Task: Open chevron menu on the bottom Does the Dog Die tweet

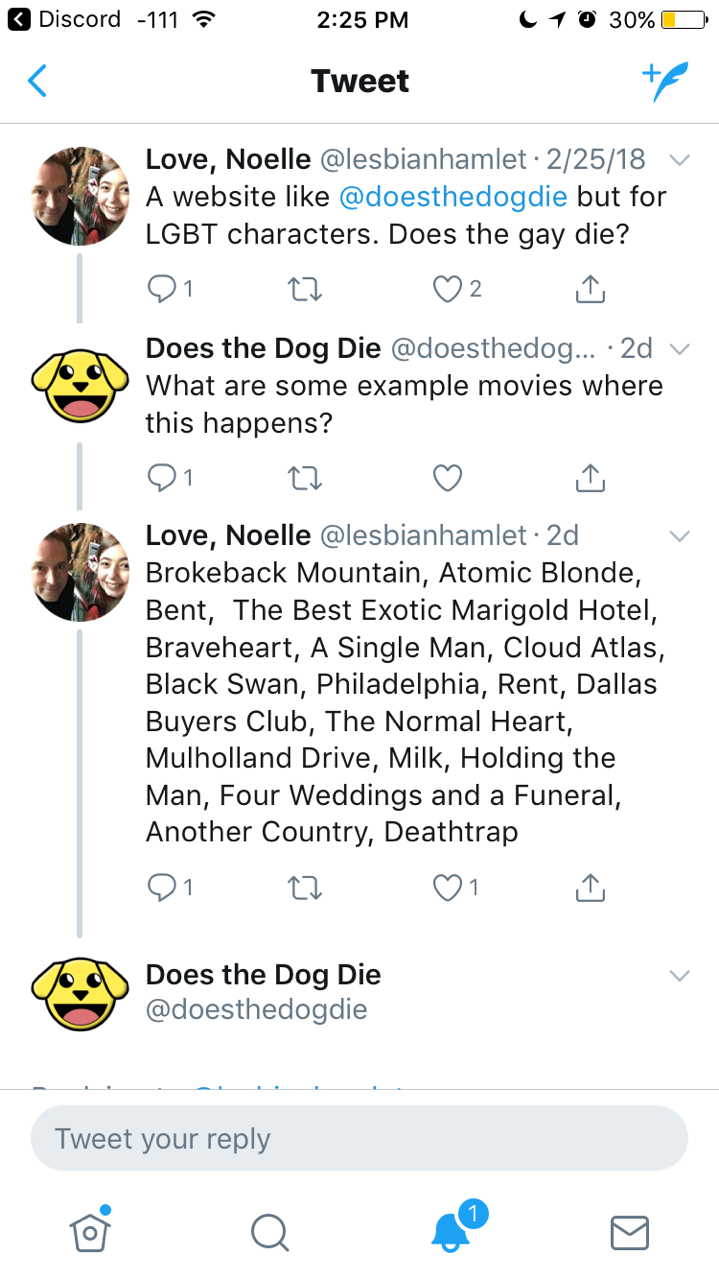Action: [x=679, y=976]
